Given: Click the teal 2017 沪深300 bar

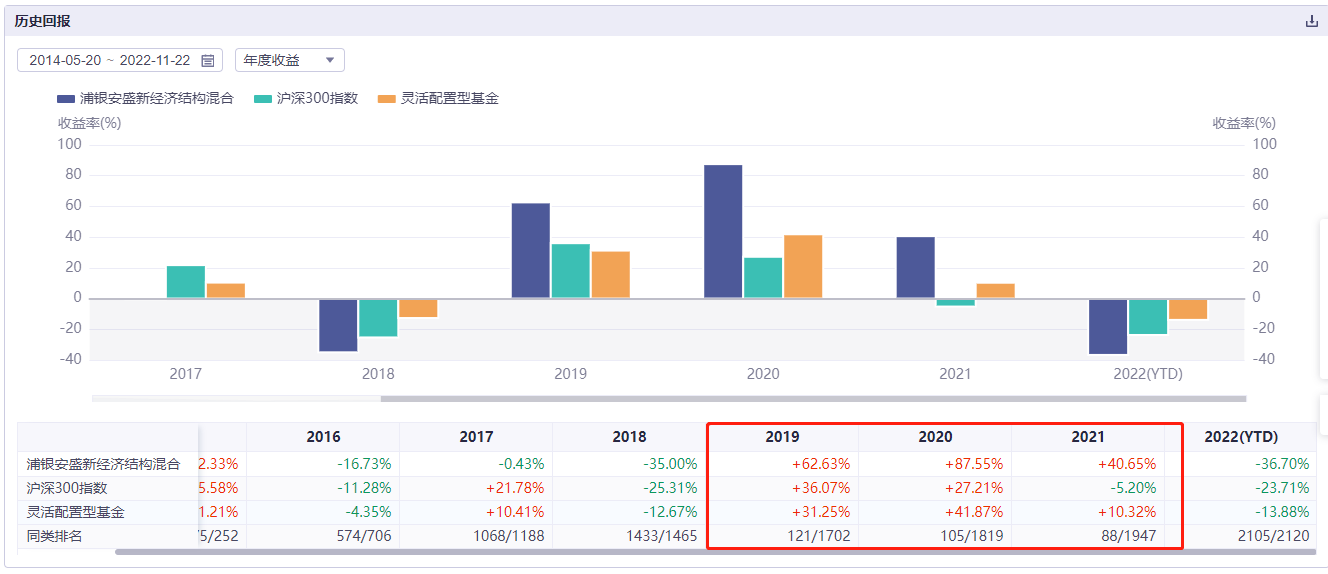Looking at the screenshot, I should (186, 282).
